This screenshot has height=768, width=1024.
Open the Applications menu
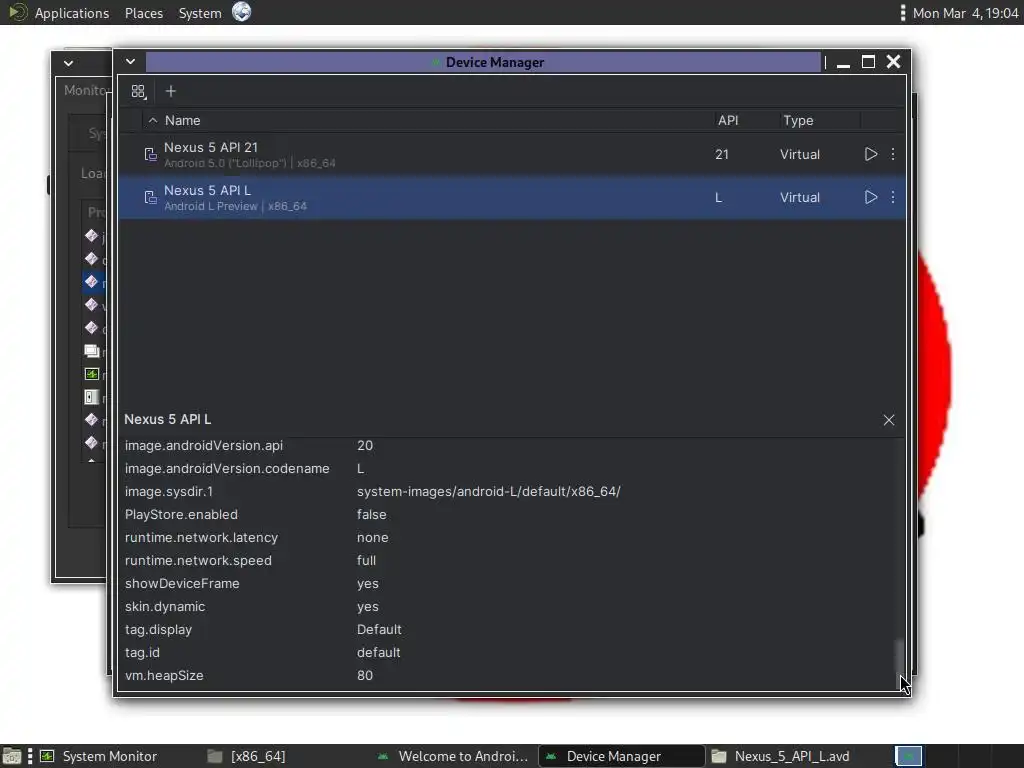(x=72, y=13)
